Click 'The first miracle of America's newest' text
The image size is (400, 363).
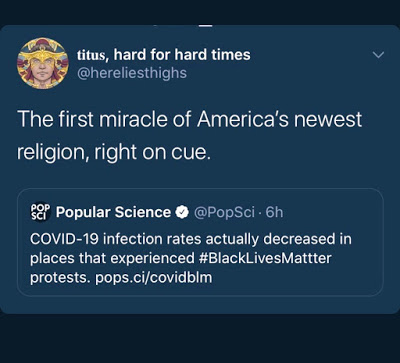[x=190, y=119]
